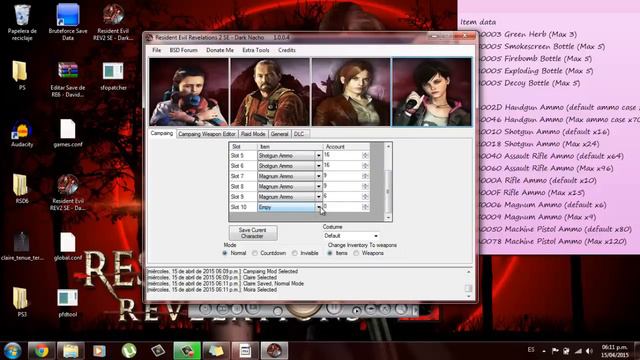The image size is (640, 360).
Task: Switch to the DLC tab
Action: (x=299, y=134)
